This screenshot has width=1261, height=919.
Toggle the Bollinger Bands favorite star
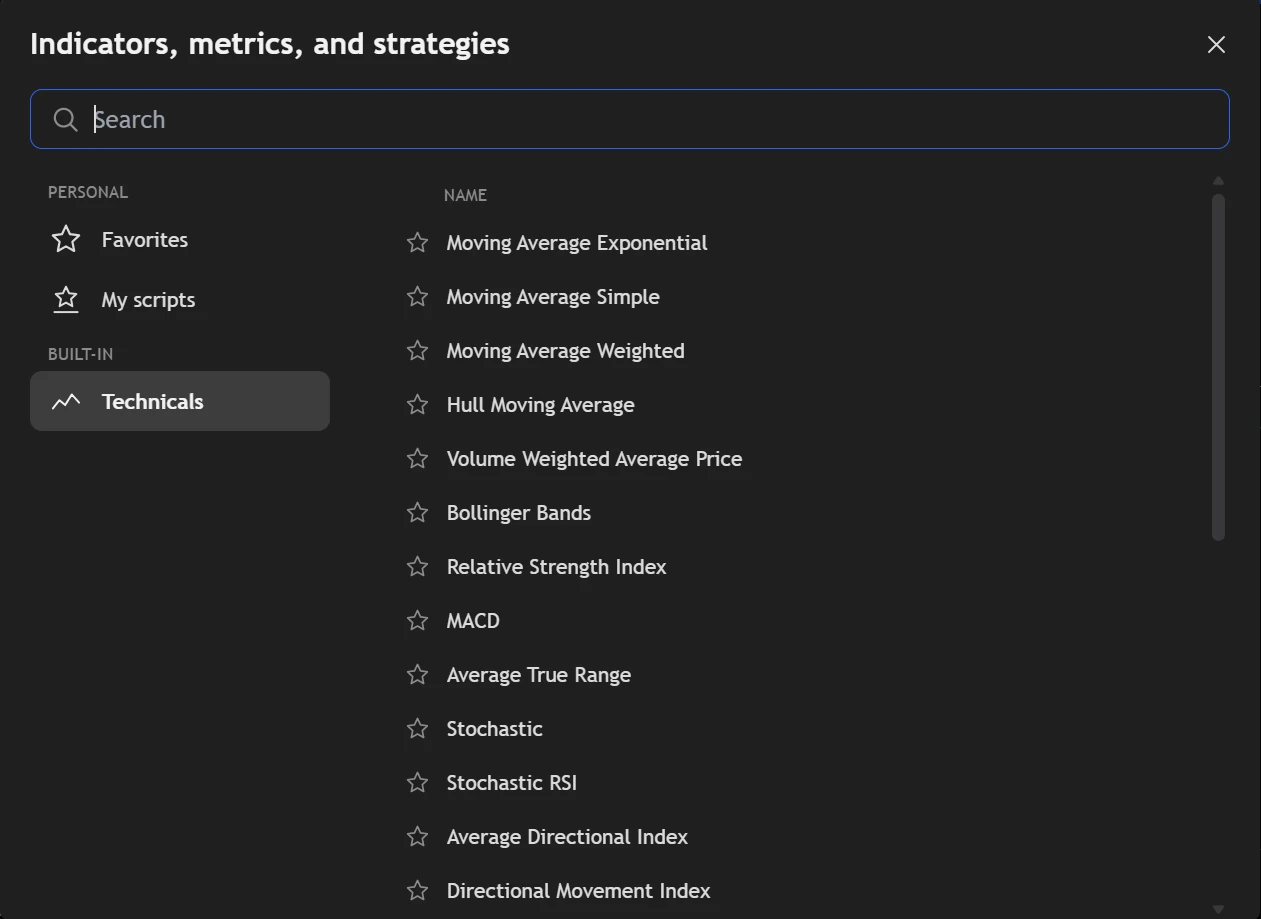[x=418, y=513]
